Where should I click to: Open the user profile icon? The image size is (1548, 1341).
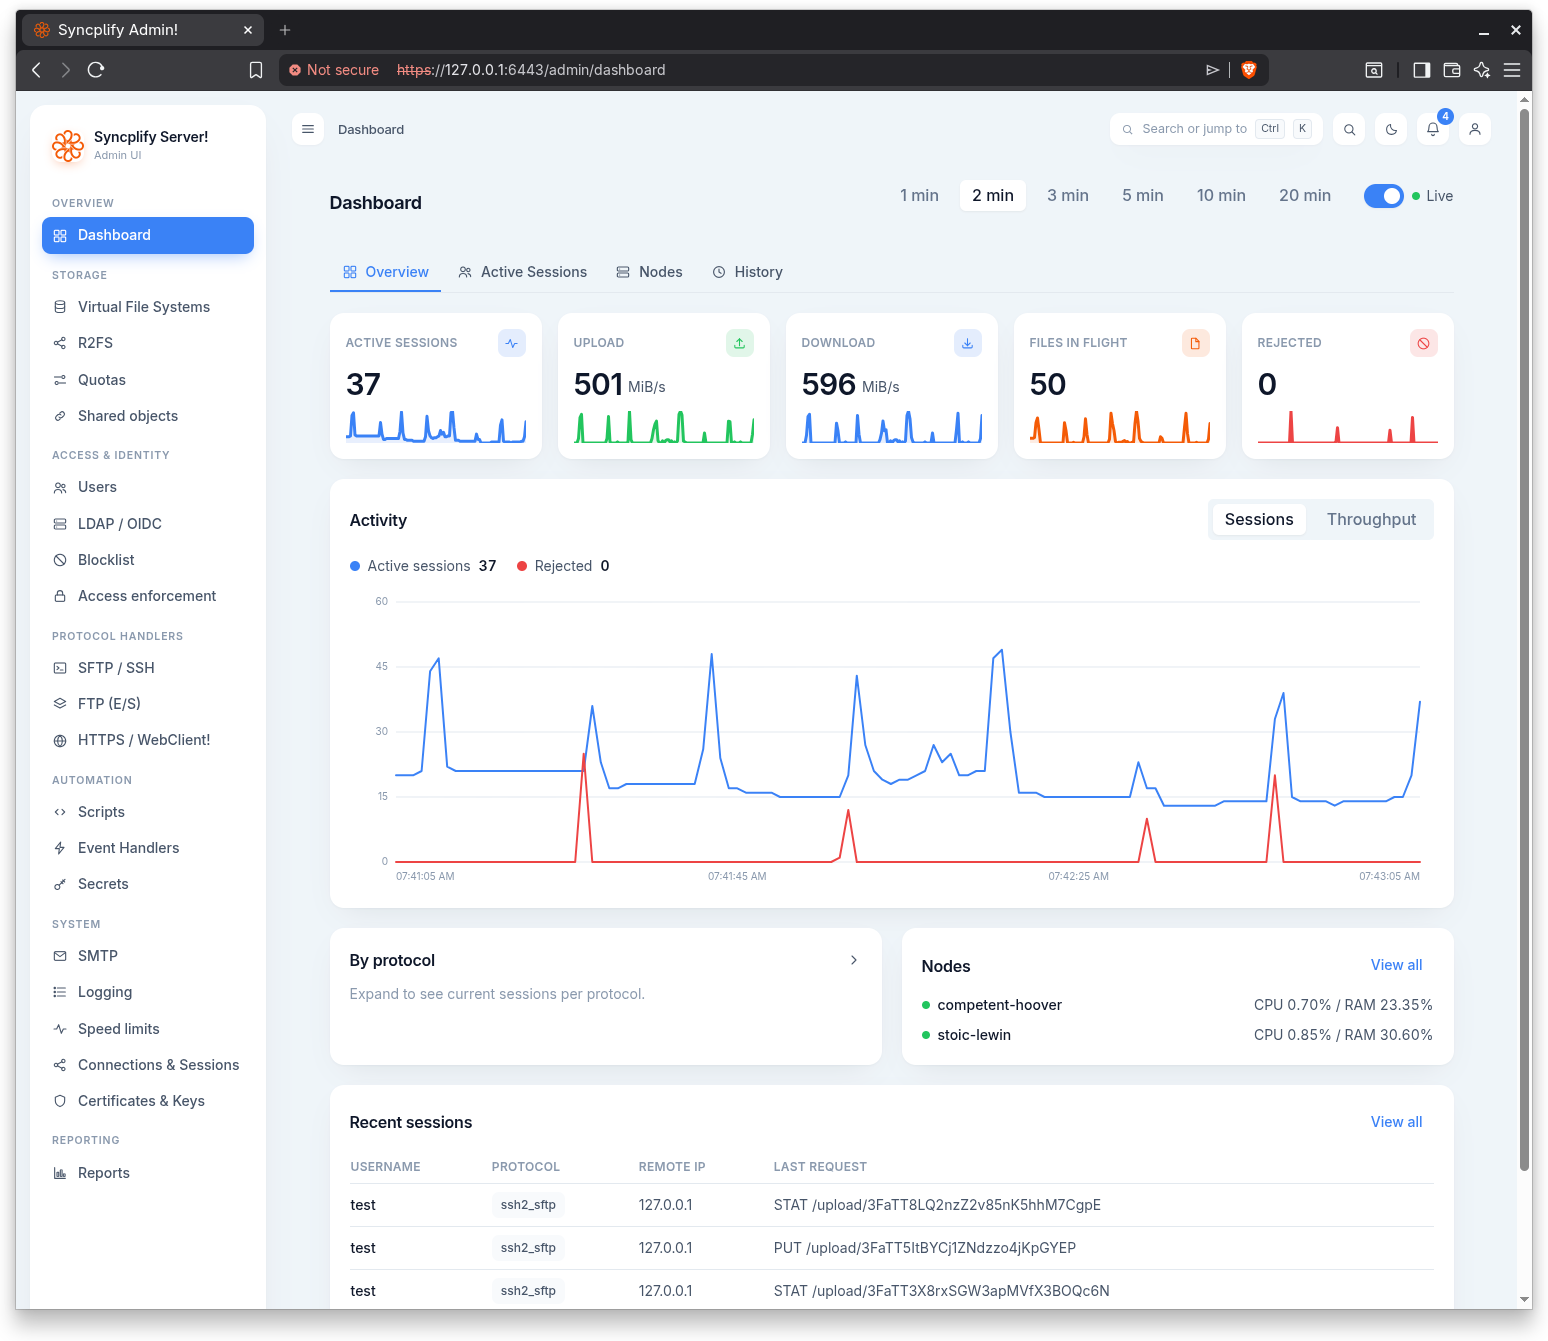click(x=1474, y=129)
